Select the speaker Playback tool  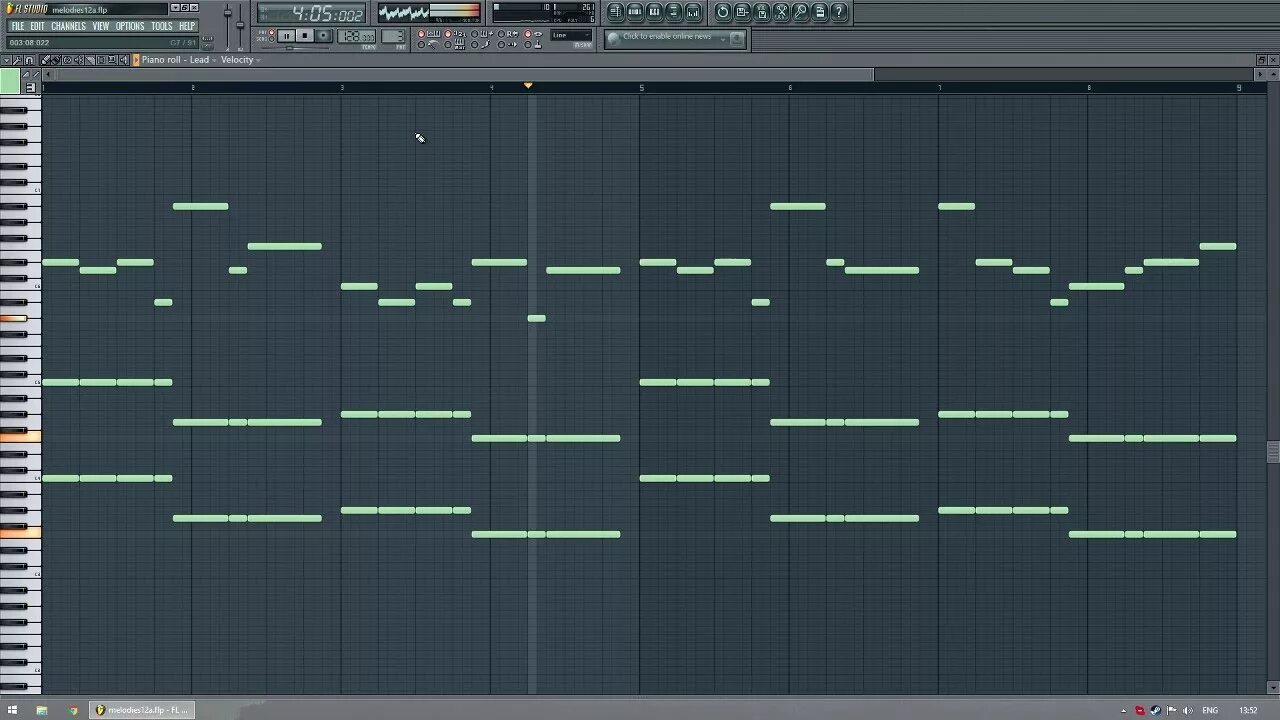123,60
